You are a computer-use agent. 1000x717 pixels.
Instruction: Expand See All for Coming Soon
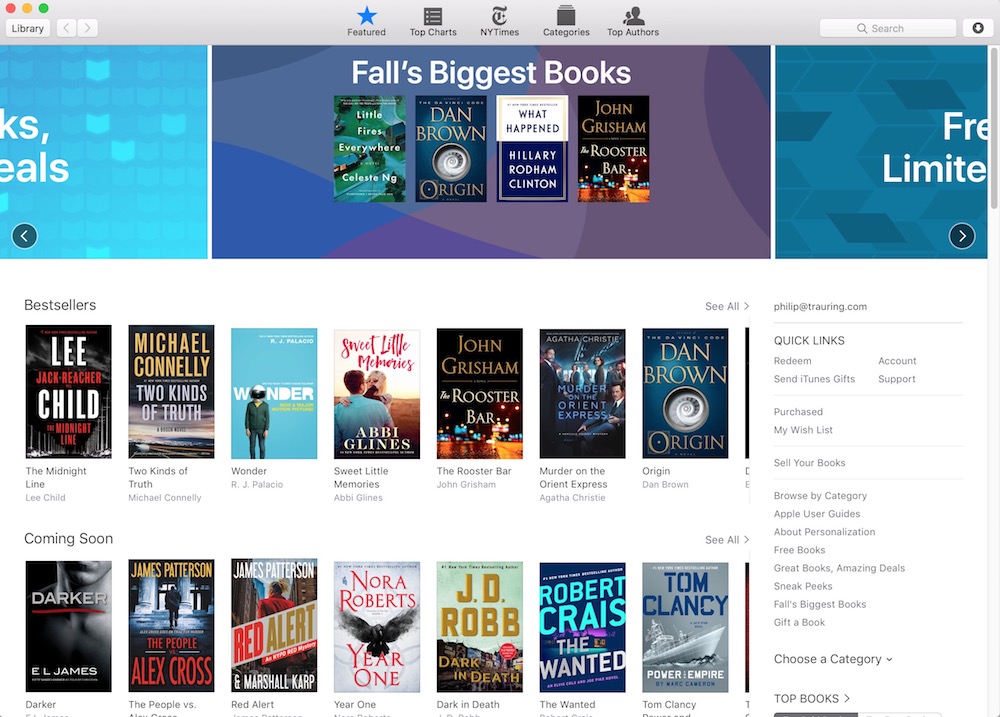726,540
